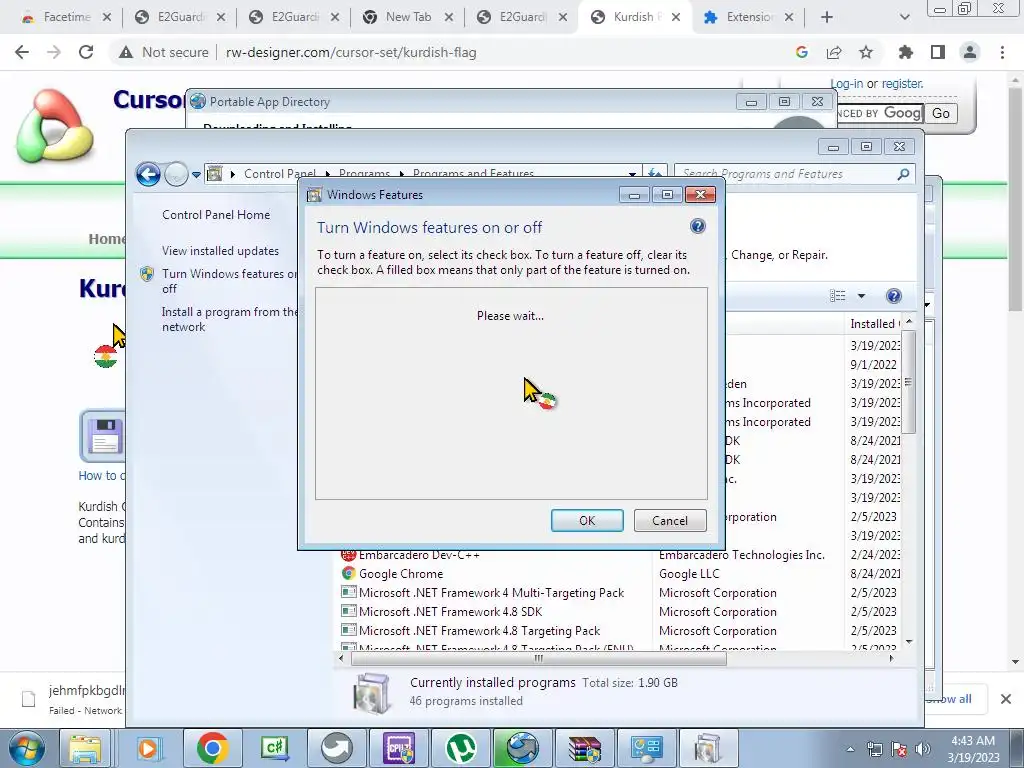
Task: Click Chrome back arrow
Action: pyautogui.click(x=22, y=52)
